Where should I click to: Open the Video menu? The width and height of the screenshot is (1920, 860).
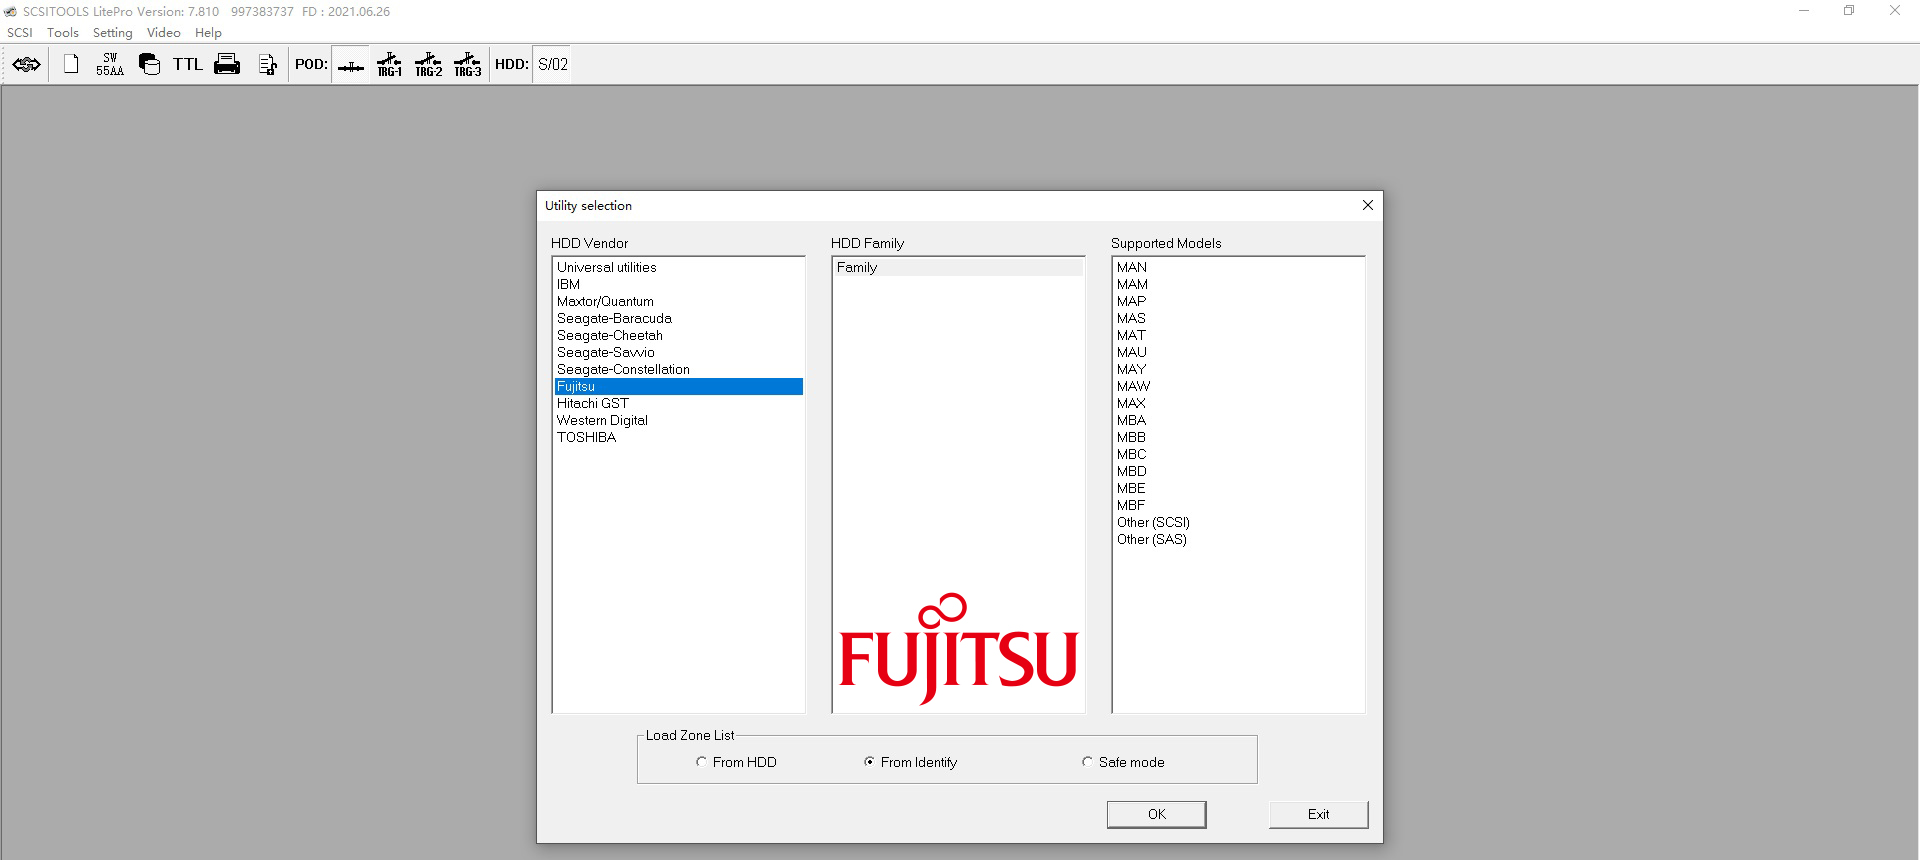click(164, 33)
